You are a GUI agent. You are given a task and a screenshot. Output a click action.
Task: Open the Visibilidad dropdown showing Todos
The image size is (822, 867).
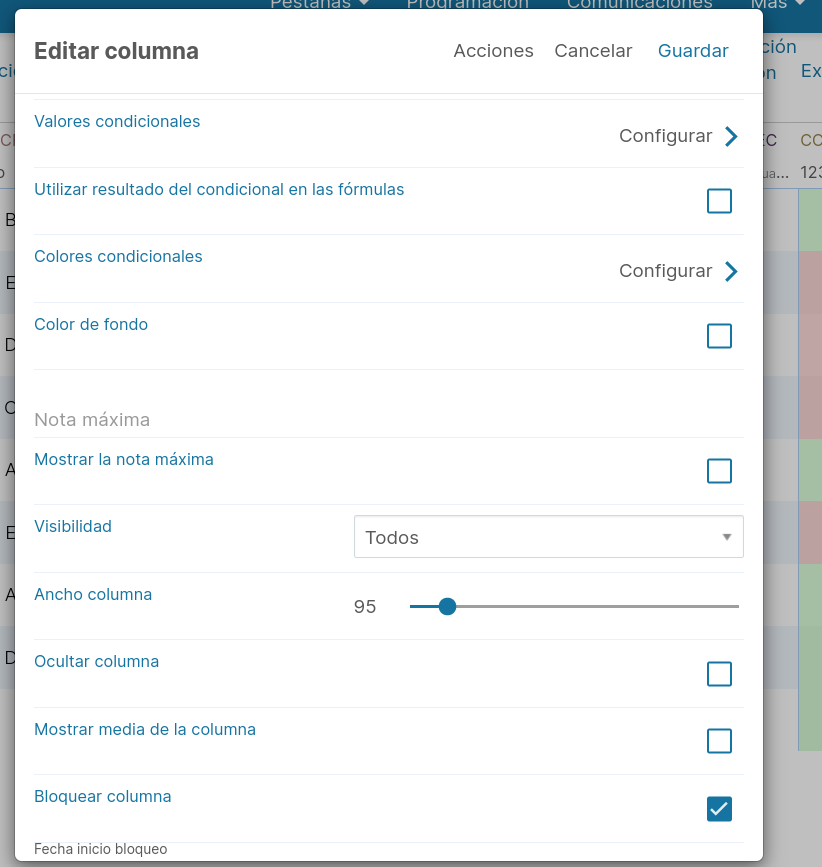click(548, 537)
